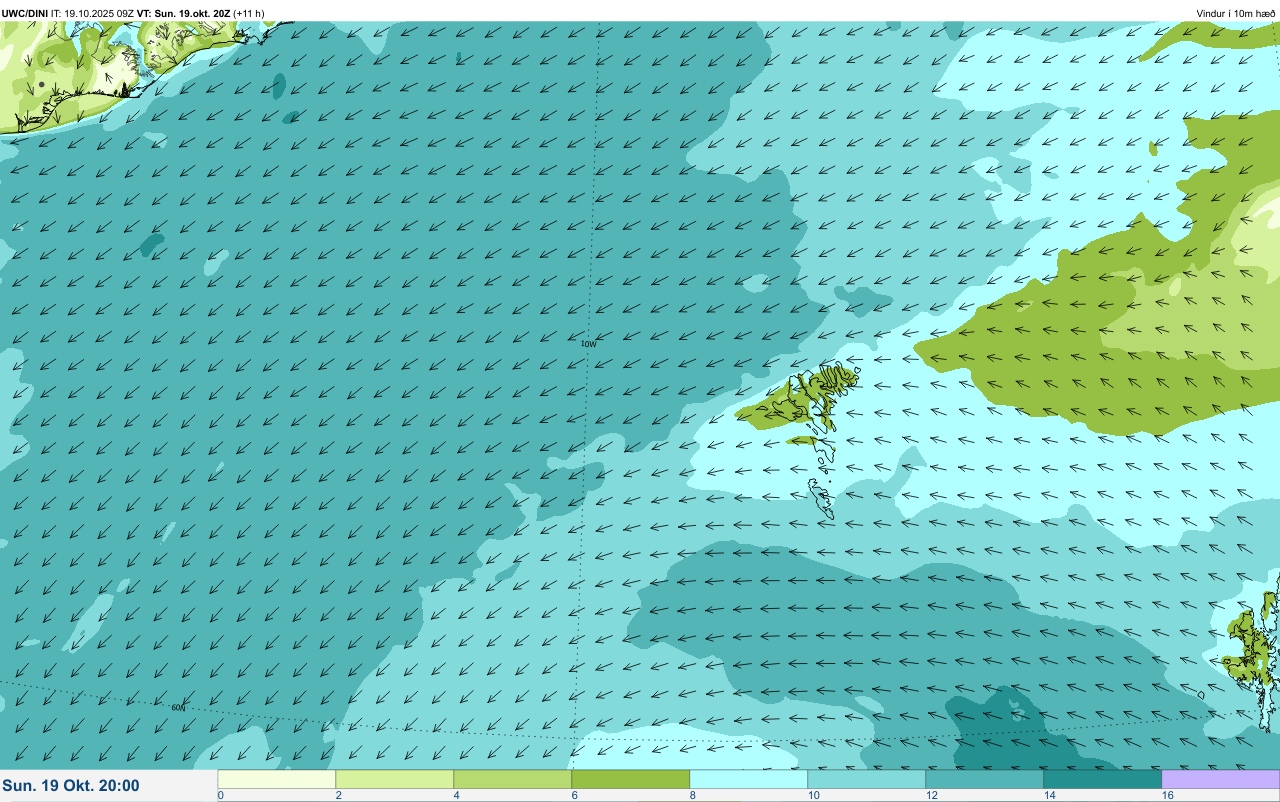Click the legend value '12'
This screenshot has width=1280, height=802.
click(x=931, y=795)
